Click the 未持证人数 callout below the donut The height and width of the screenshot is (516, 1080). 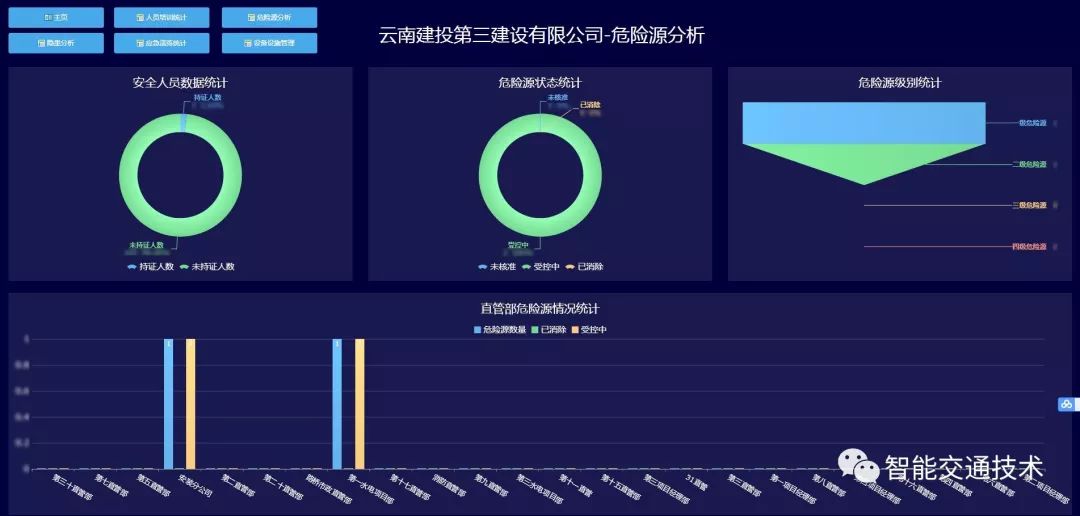[146, 245]
